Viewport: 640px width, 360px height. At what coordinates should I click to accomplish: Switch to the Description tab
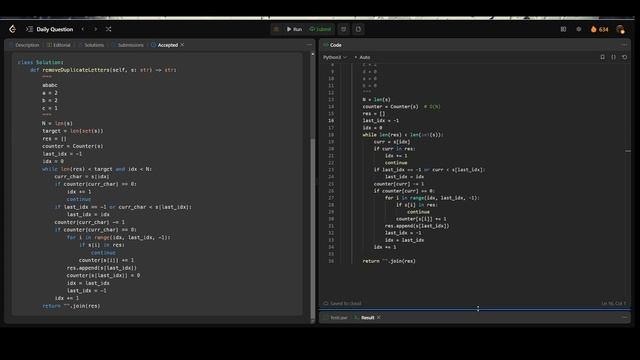click(24, 45)
